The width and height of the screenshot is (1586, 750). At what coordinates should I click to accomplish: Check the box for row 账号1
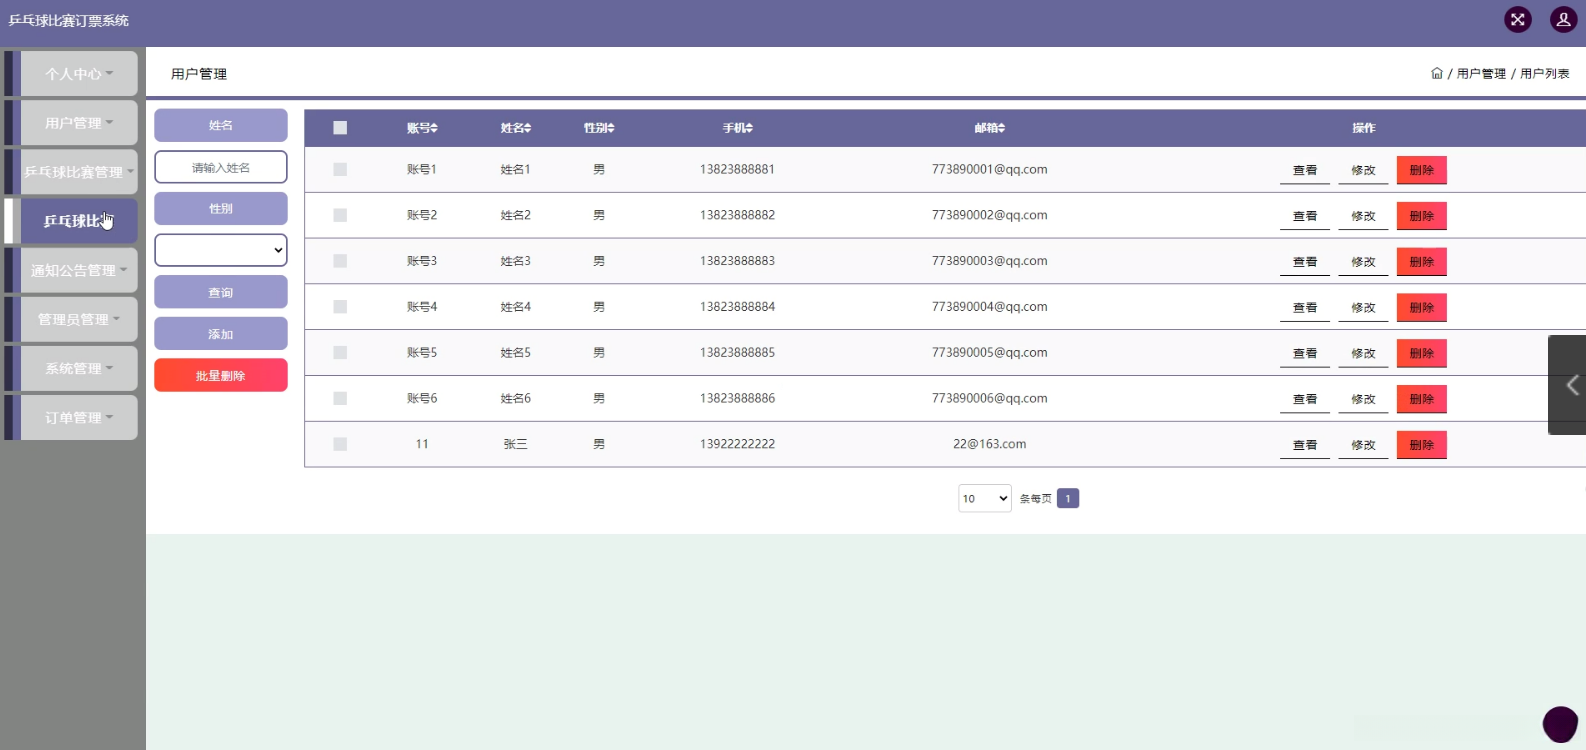pos(340,170)
